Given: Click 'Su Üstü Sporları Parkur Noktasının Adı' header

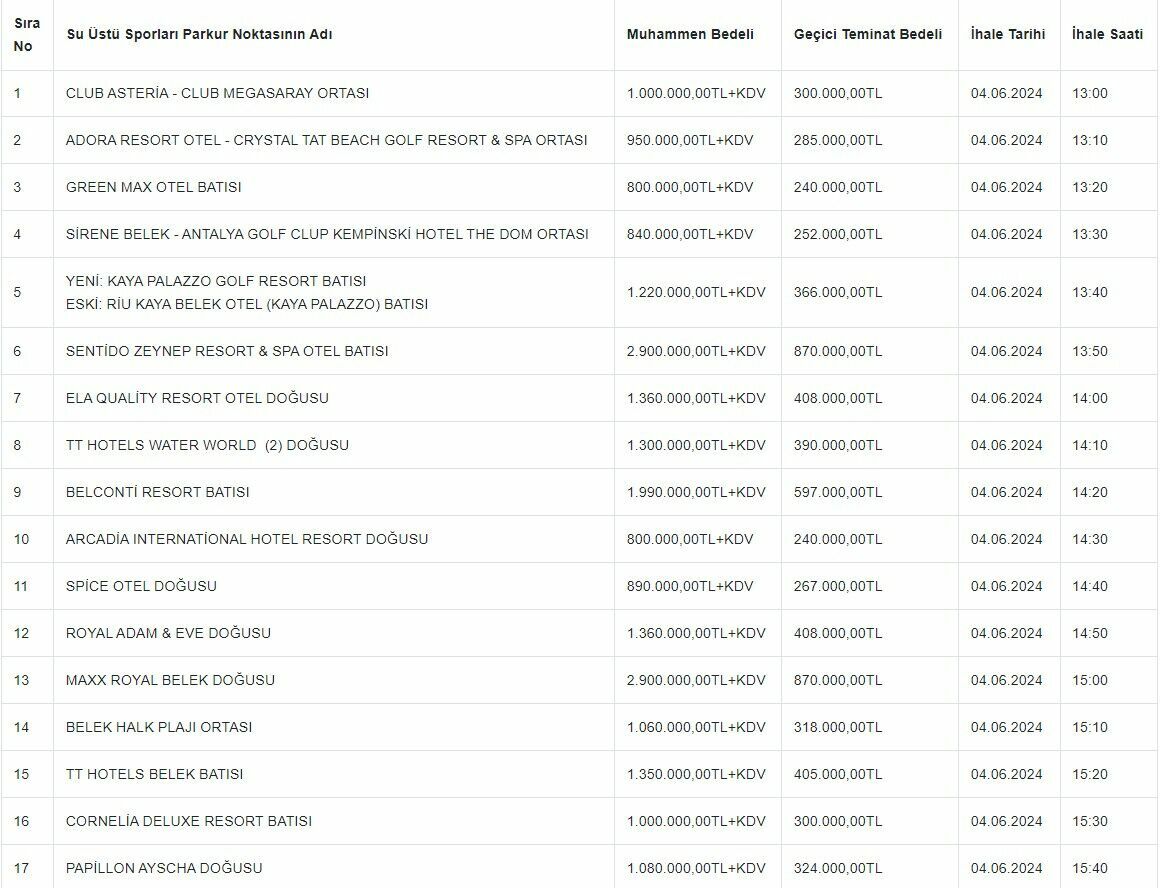Looking at the screenshot, I should click(x=199, y=34).
